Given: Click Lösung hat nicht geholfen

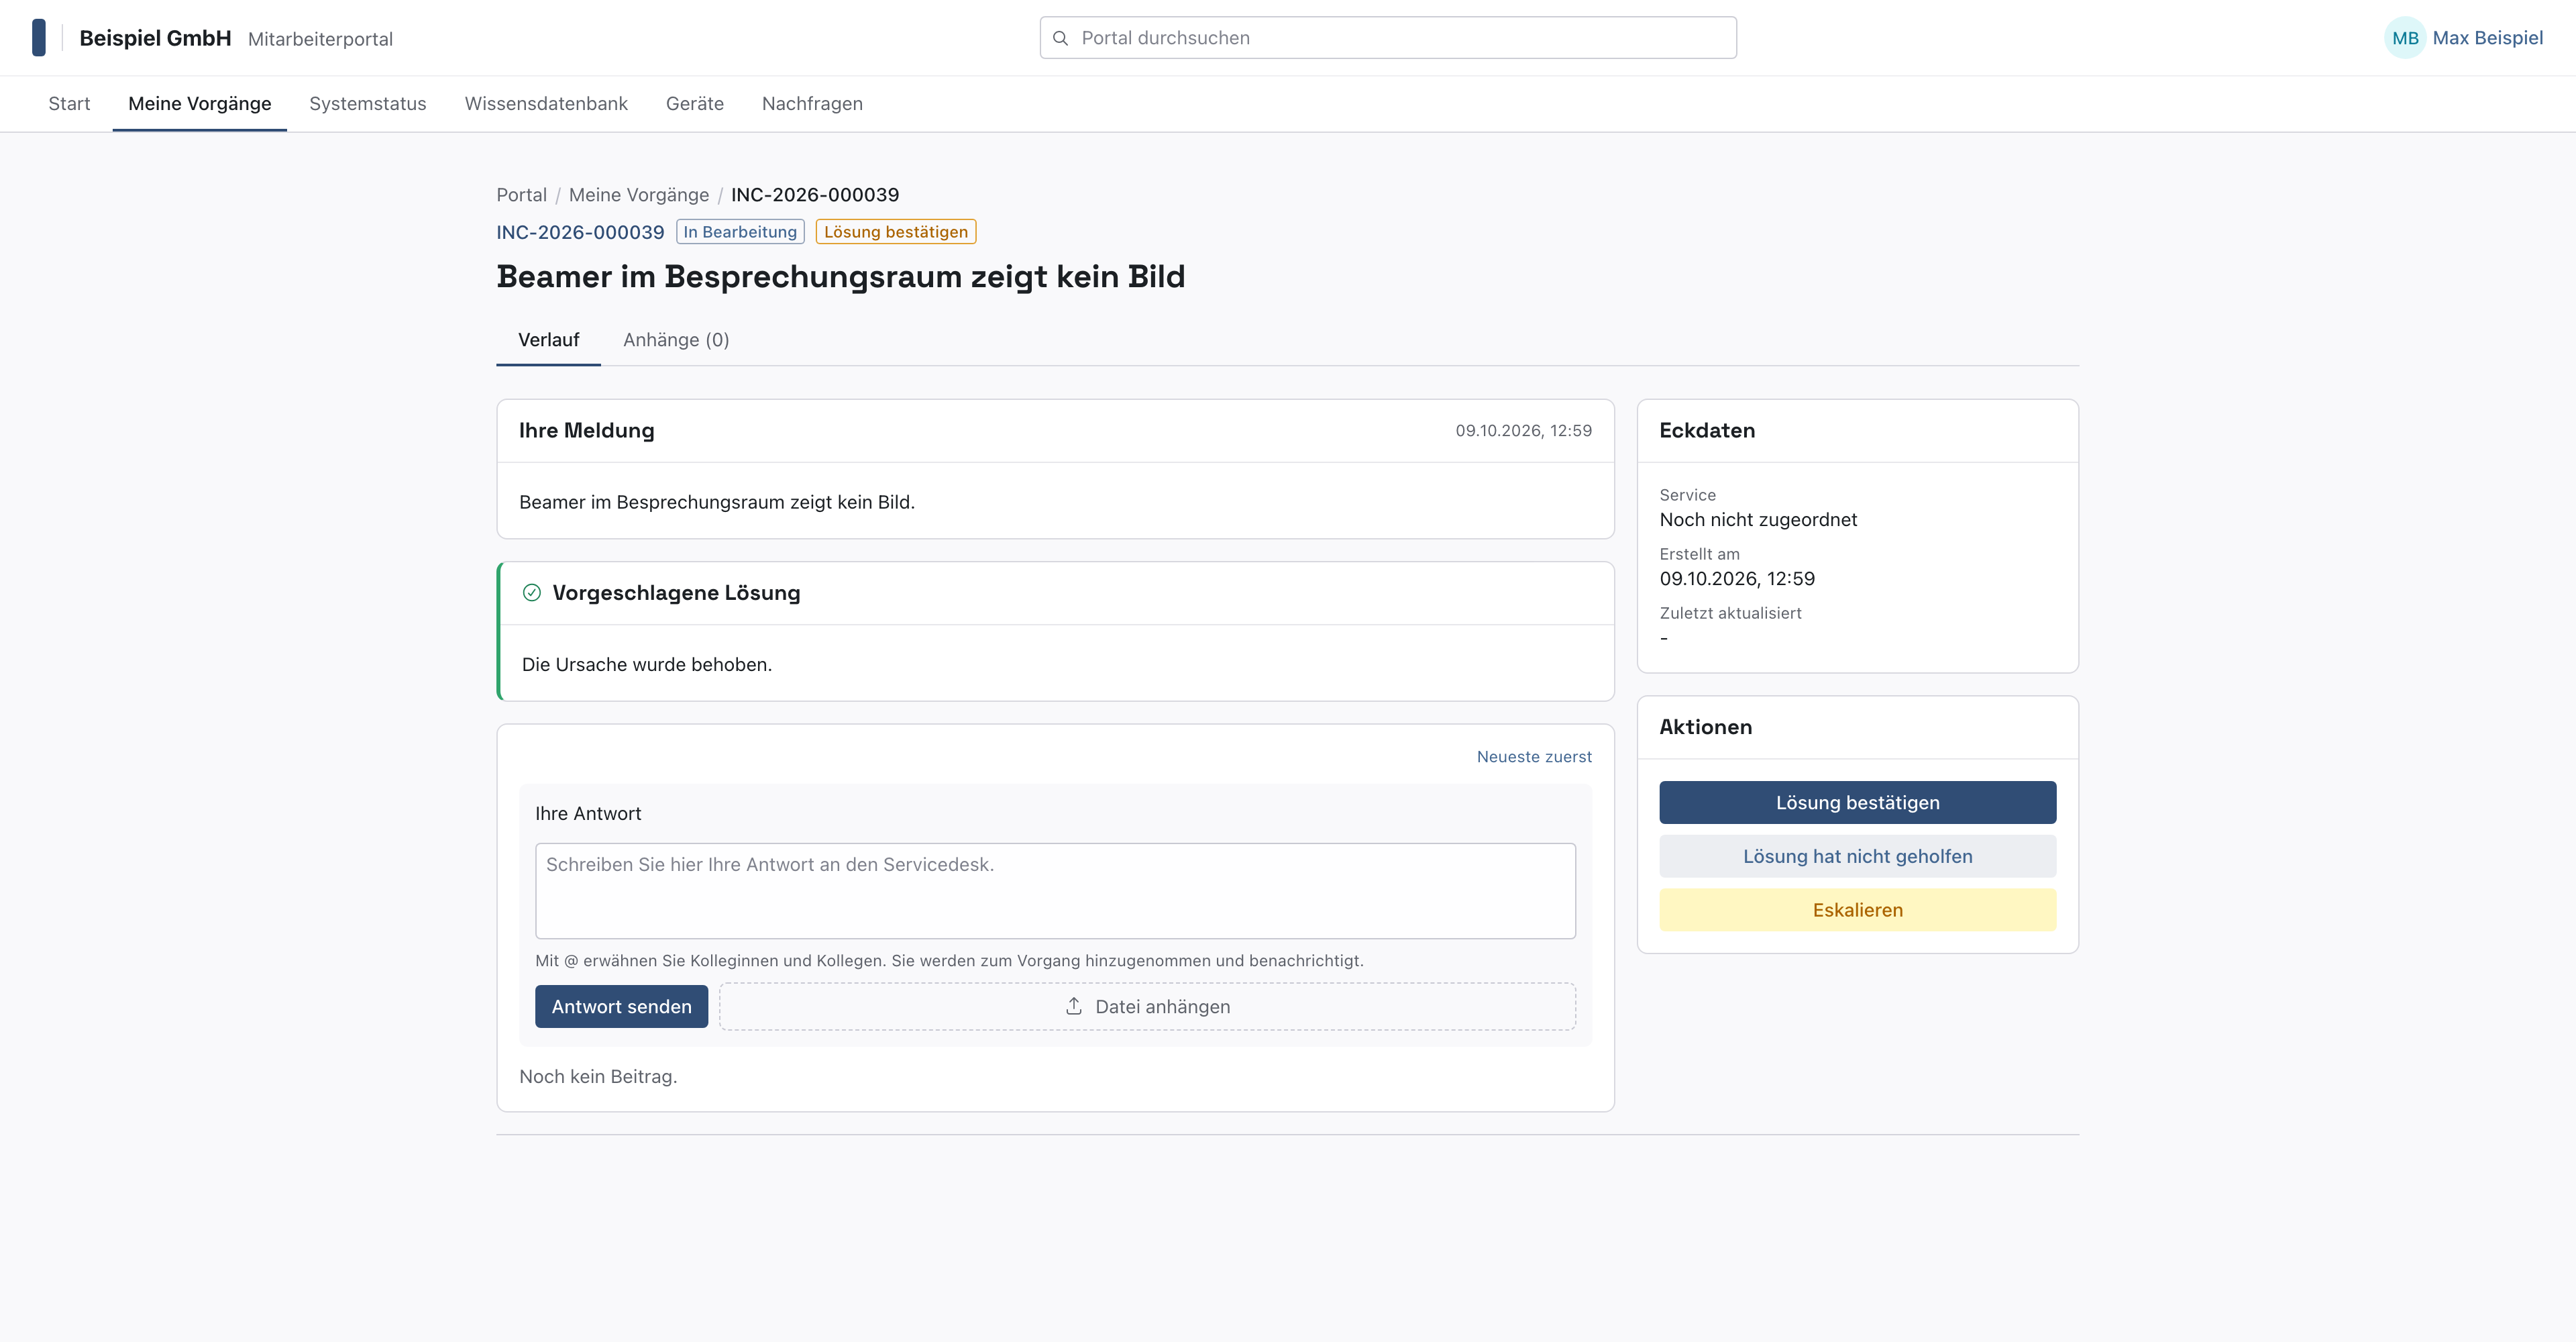Looking at the screenshot, I should [x=1857, y=857].
